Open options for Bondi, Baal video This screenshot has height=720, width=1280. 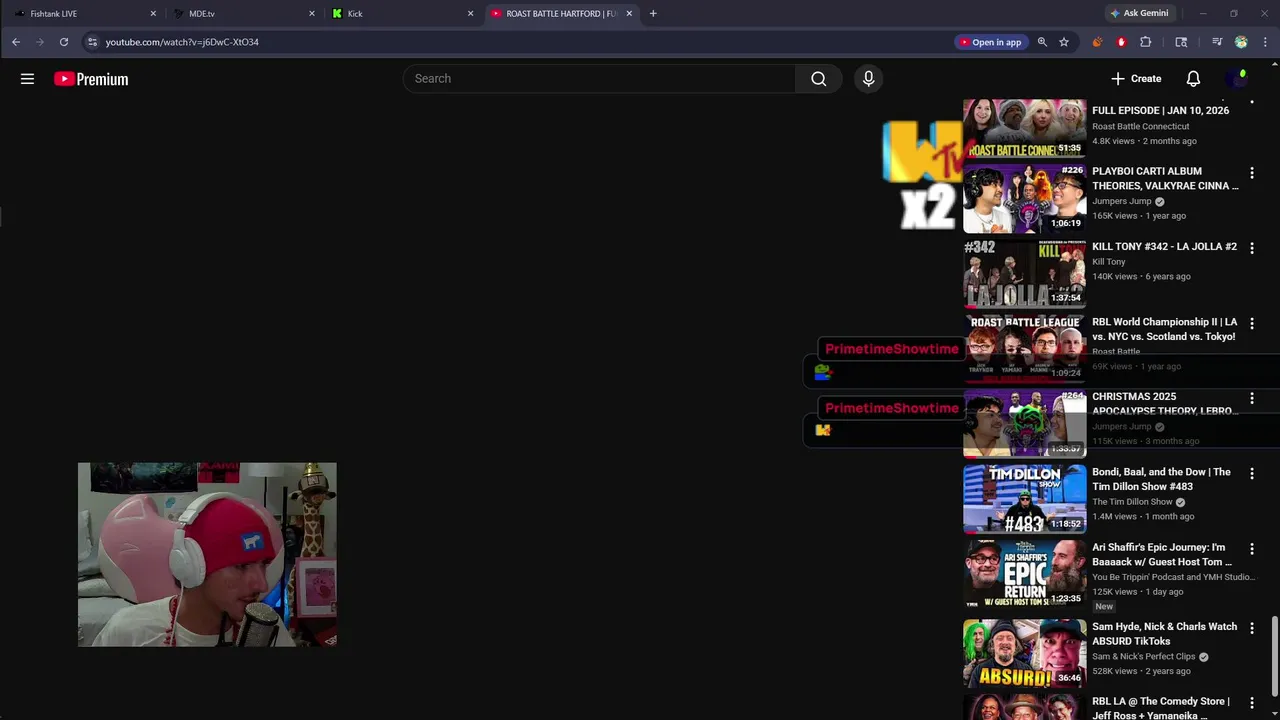pyautogui.click(x=1251, y=474)
